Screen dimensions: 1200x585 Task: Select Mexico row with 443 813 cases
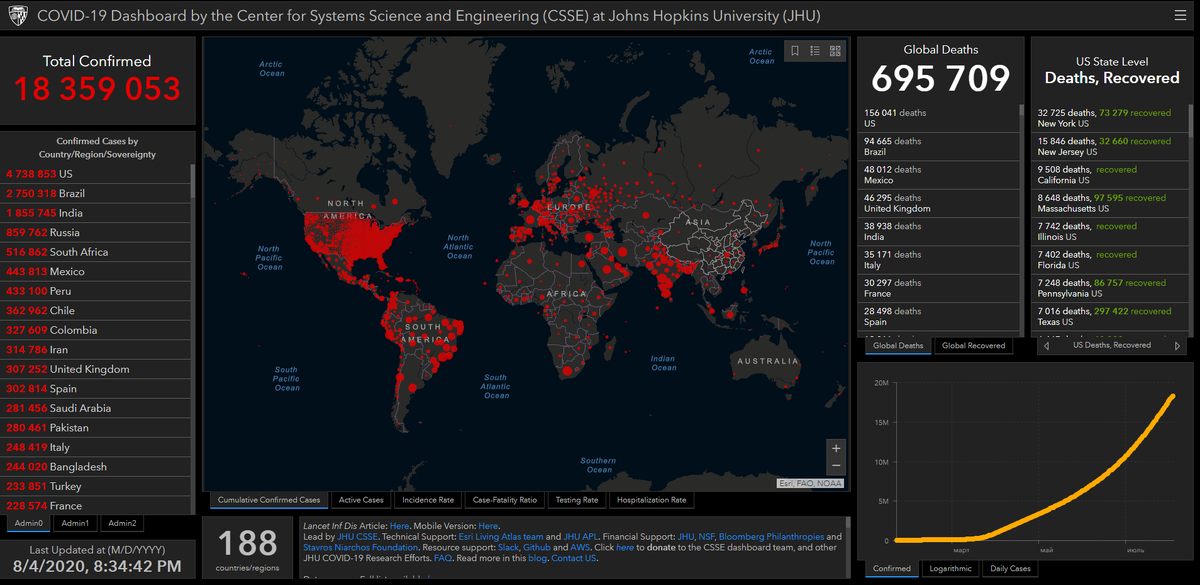(x=96, y=271)
